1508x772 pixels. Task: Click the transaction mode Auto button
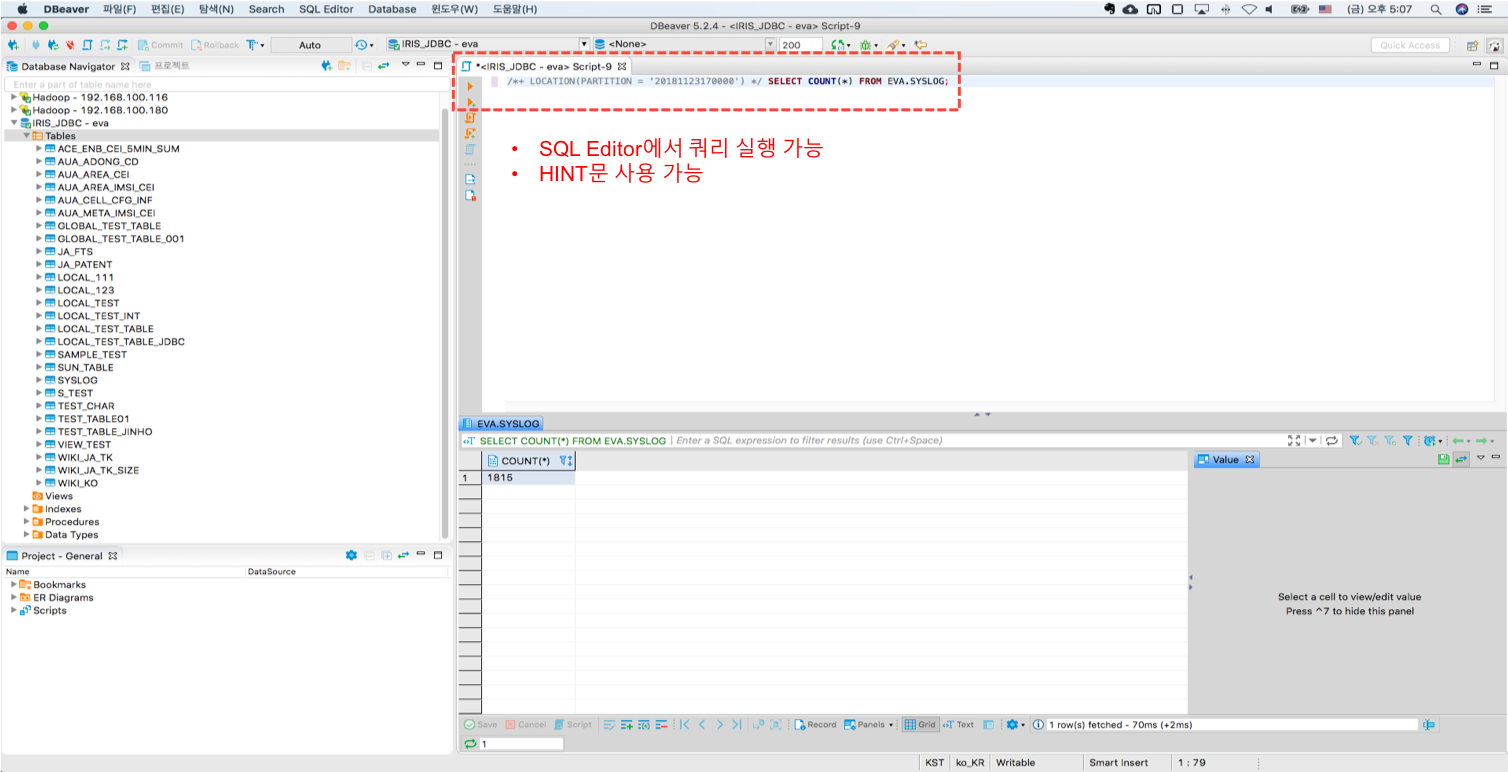[310, 45]
